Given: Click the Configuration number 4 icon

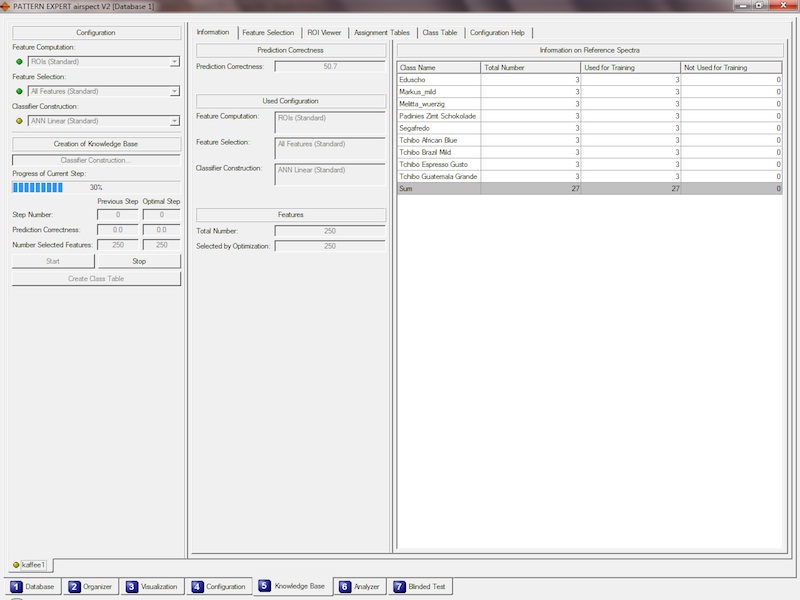Looking at the screenshot, I should pyautogui.click(x=197, y=587).
